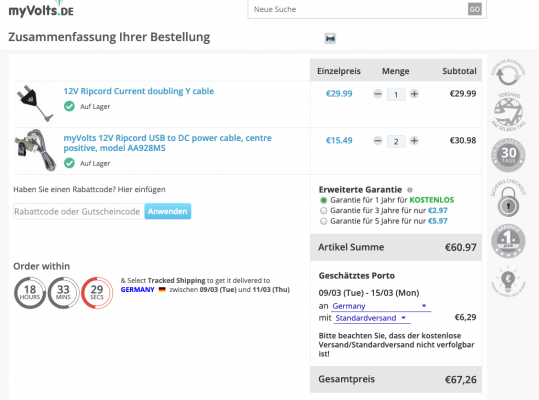Select 1 year free warranty option
The image size is (539, 400).
[x=323, y=200]
